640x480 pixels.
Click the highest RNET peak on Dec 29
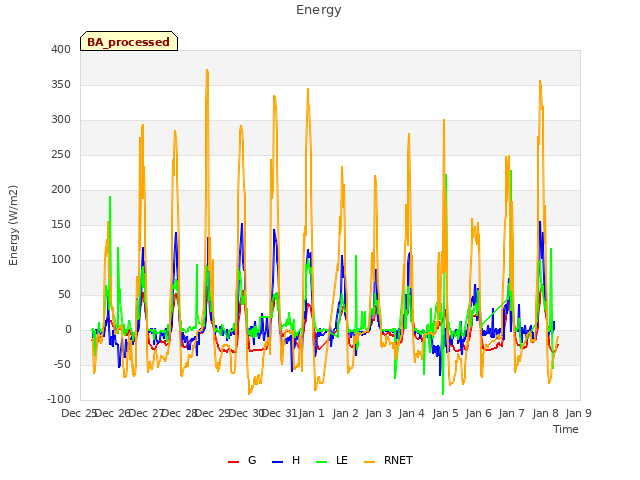pyautogui.click(x=207, y=70)
